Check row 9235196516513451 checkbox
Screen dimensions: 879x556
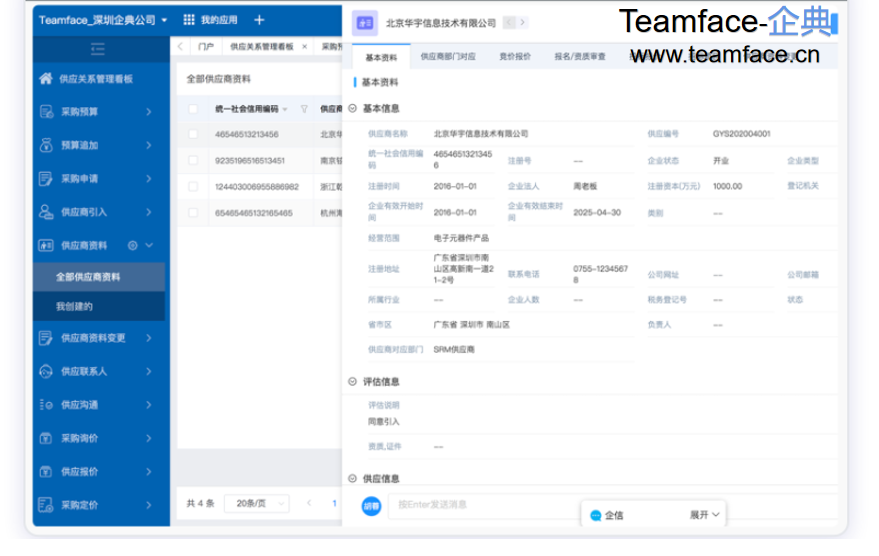(x=193, y=160)
